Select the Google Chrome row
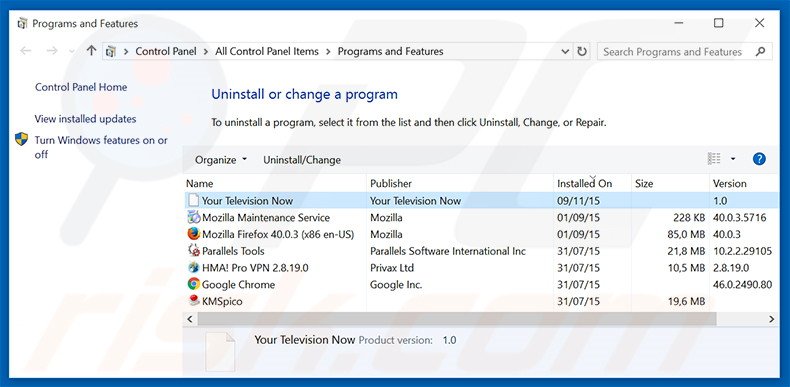This screenshot has width=790, height=387. coord(481,284)
